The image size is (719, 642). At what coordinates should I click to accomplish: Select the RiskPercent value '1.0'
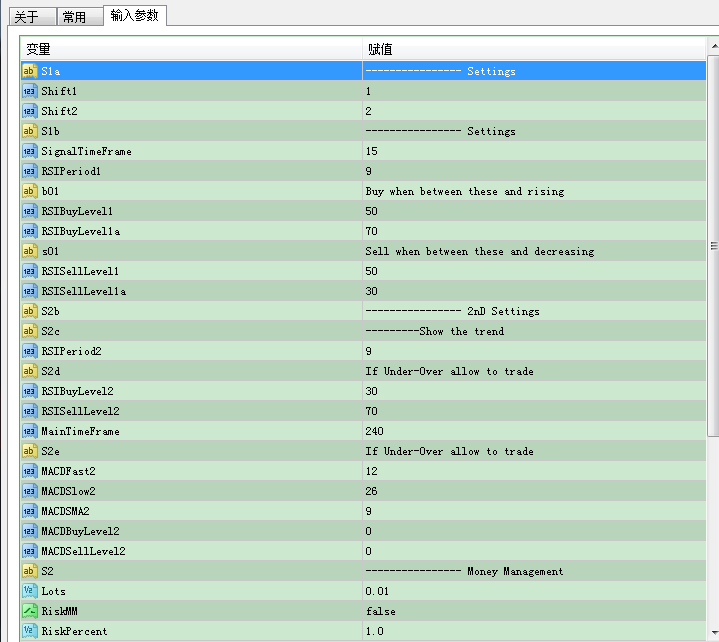pyautogui.click(x=534, y=631)
